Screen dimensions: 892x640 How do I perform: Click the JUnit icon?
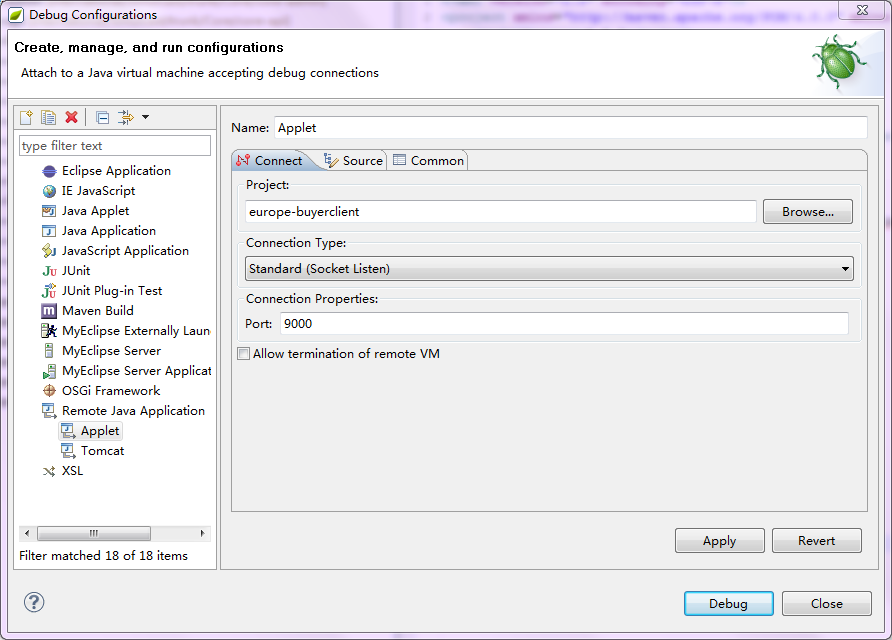(x=49, y=271)
